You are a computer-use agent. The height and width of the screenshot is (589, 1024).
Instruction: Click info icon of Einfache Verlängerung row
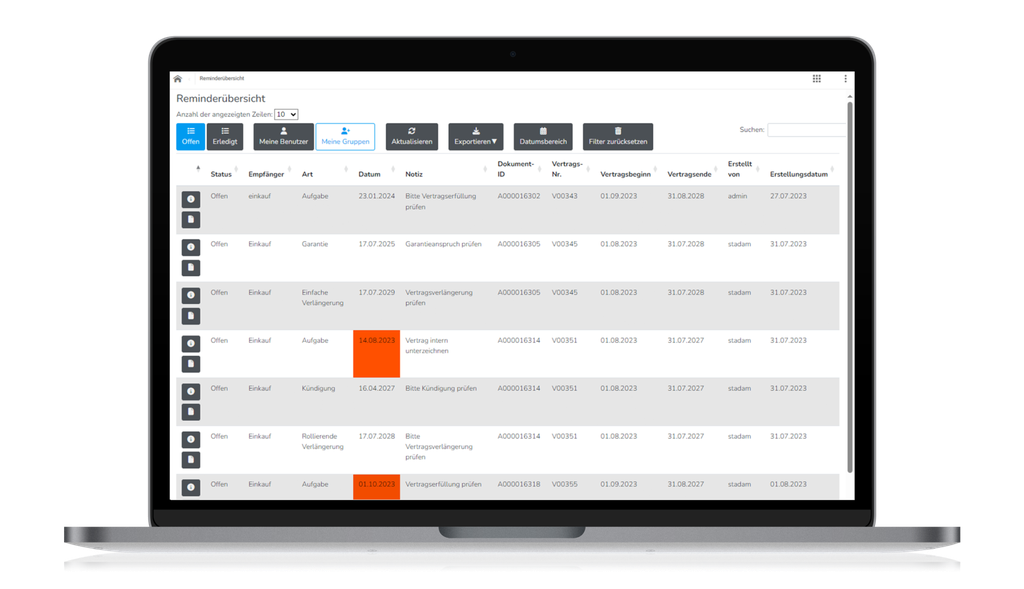191,295
